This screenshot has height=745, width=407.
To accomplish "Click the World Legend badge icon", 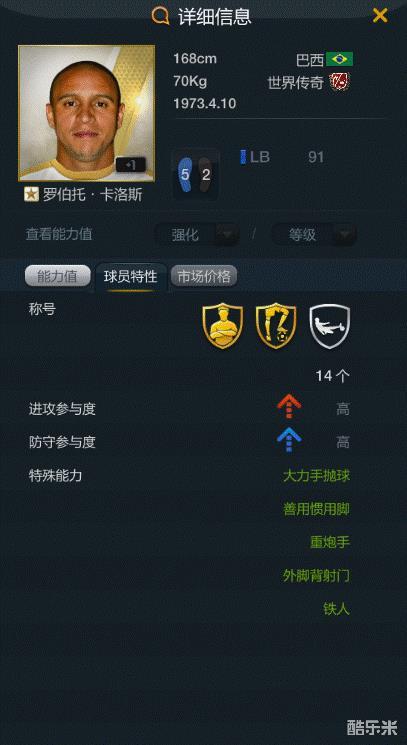I will [x=340, y=83].
